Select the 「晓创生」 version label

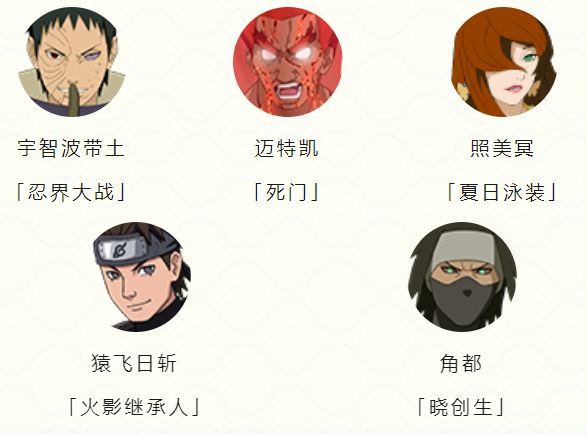coord(461,407)
